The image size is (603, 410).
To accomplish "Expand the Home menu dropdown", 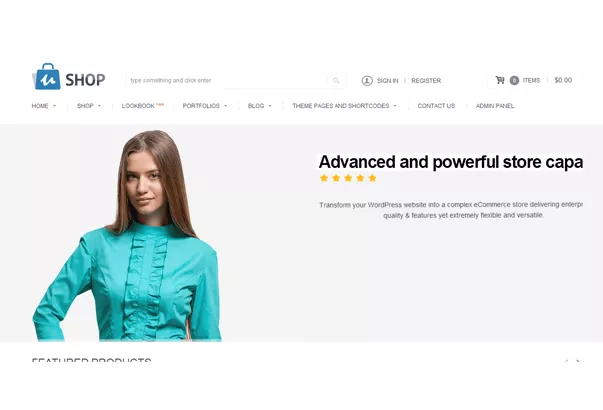I will 43,106.
